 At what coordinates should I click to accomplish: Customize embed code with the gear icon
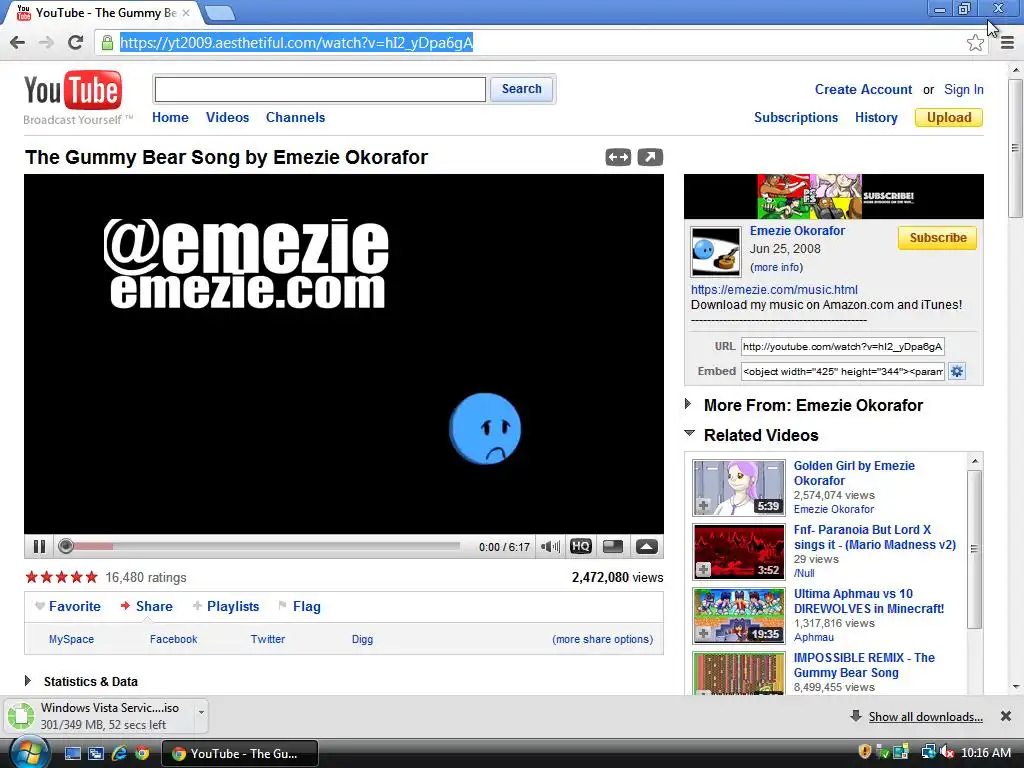pos(957,372)
